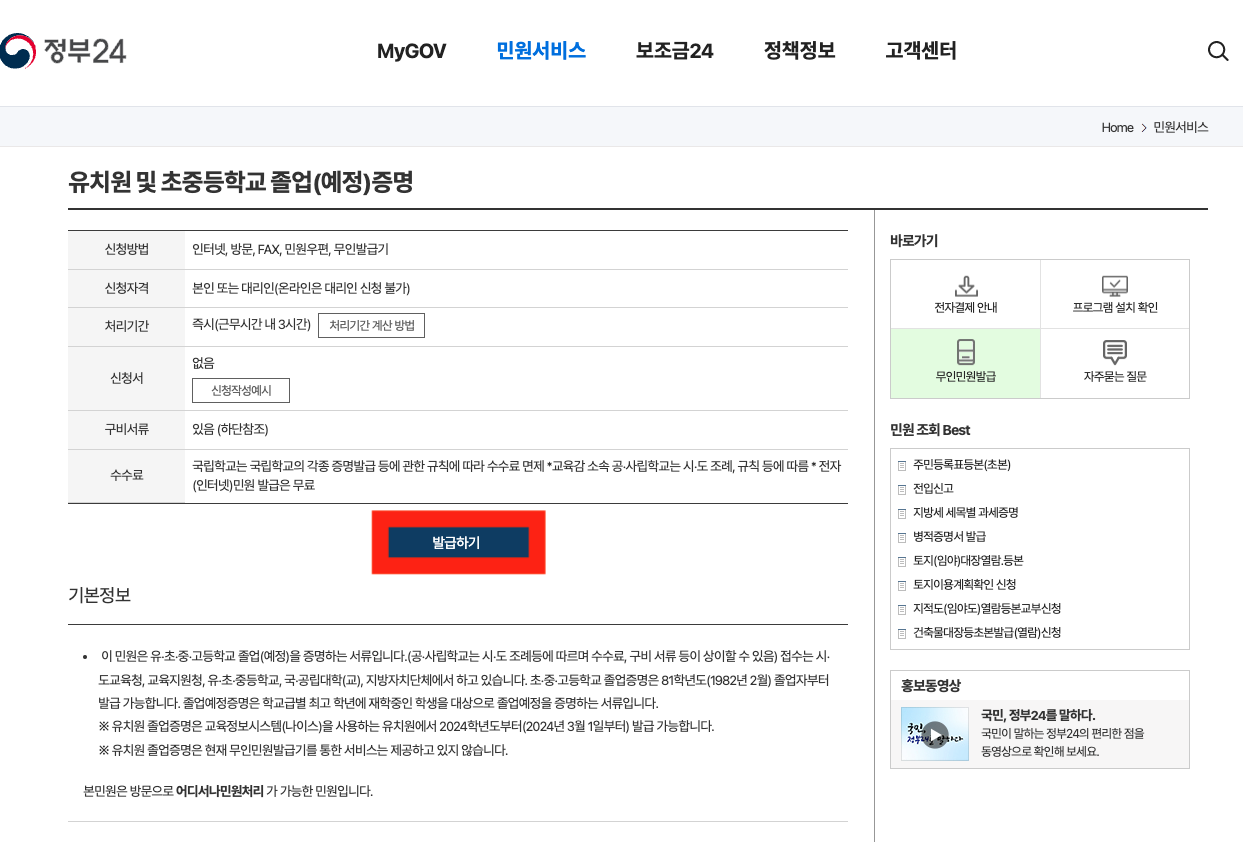Select the 보조금24 navigation menu

(x=674, y=51)
